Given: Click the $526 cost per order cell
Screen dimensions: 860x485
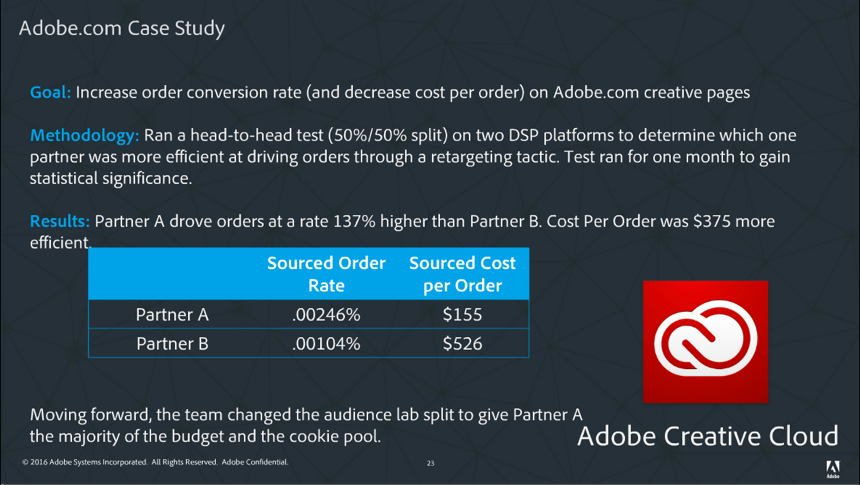Looking at the screenshot, I should tap(462, 344).
